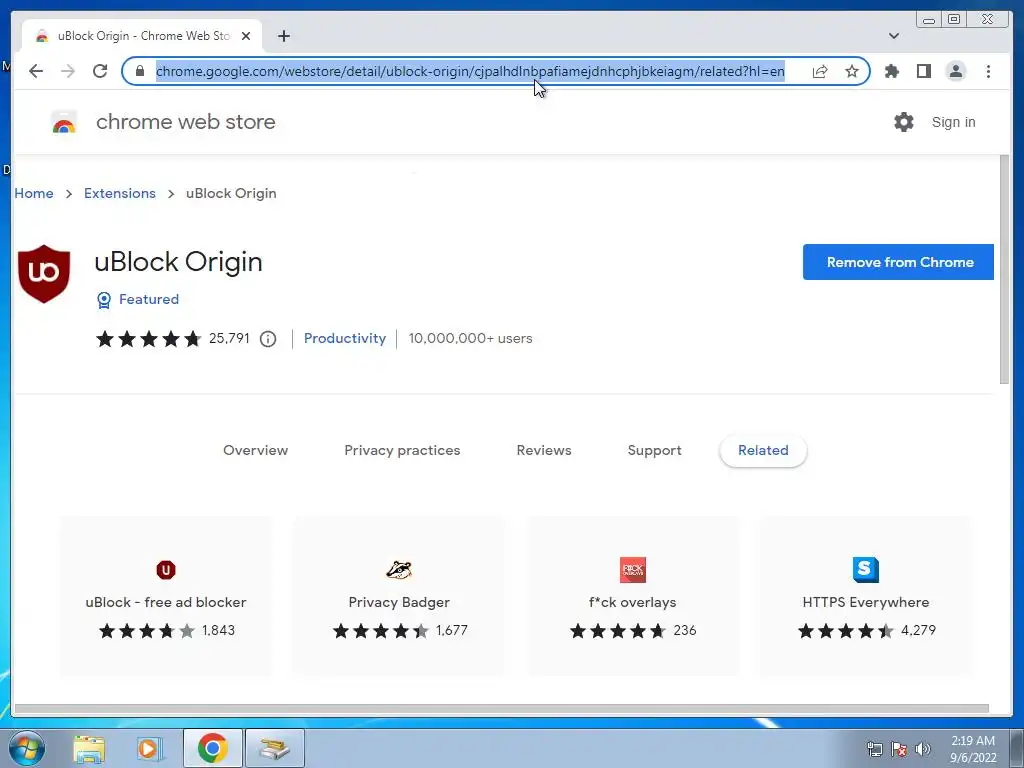This screenshot has height=768, width=1024.
Task: Reload the current page
Action: pyautogui.click(x=100, y=71)
